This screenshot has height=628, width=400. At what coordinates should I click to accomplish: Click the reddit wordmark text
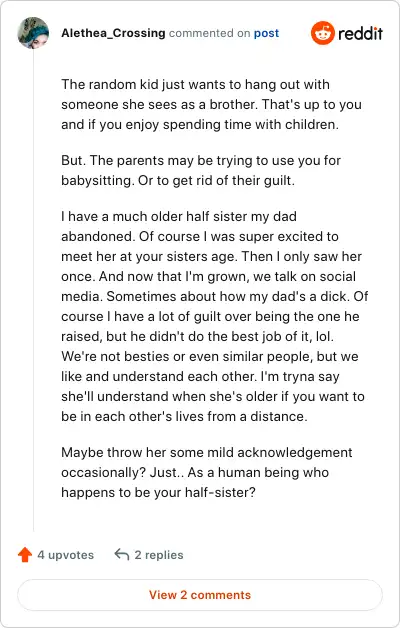[360, 33]
